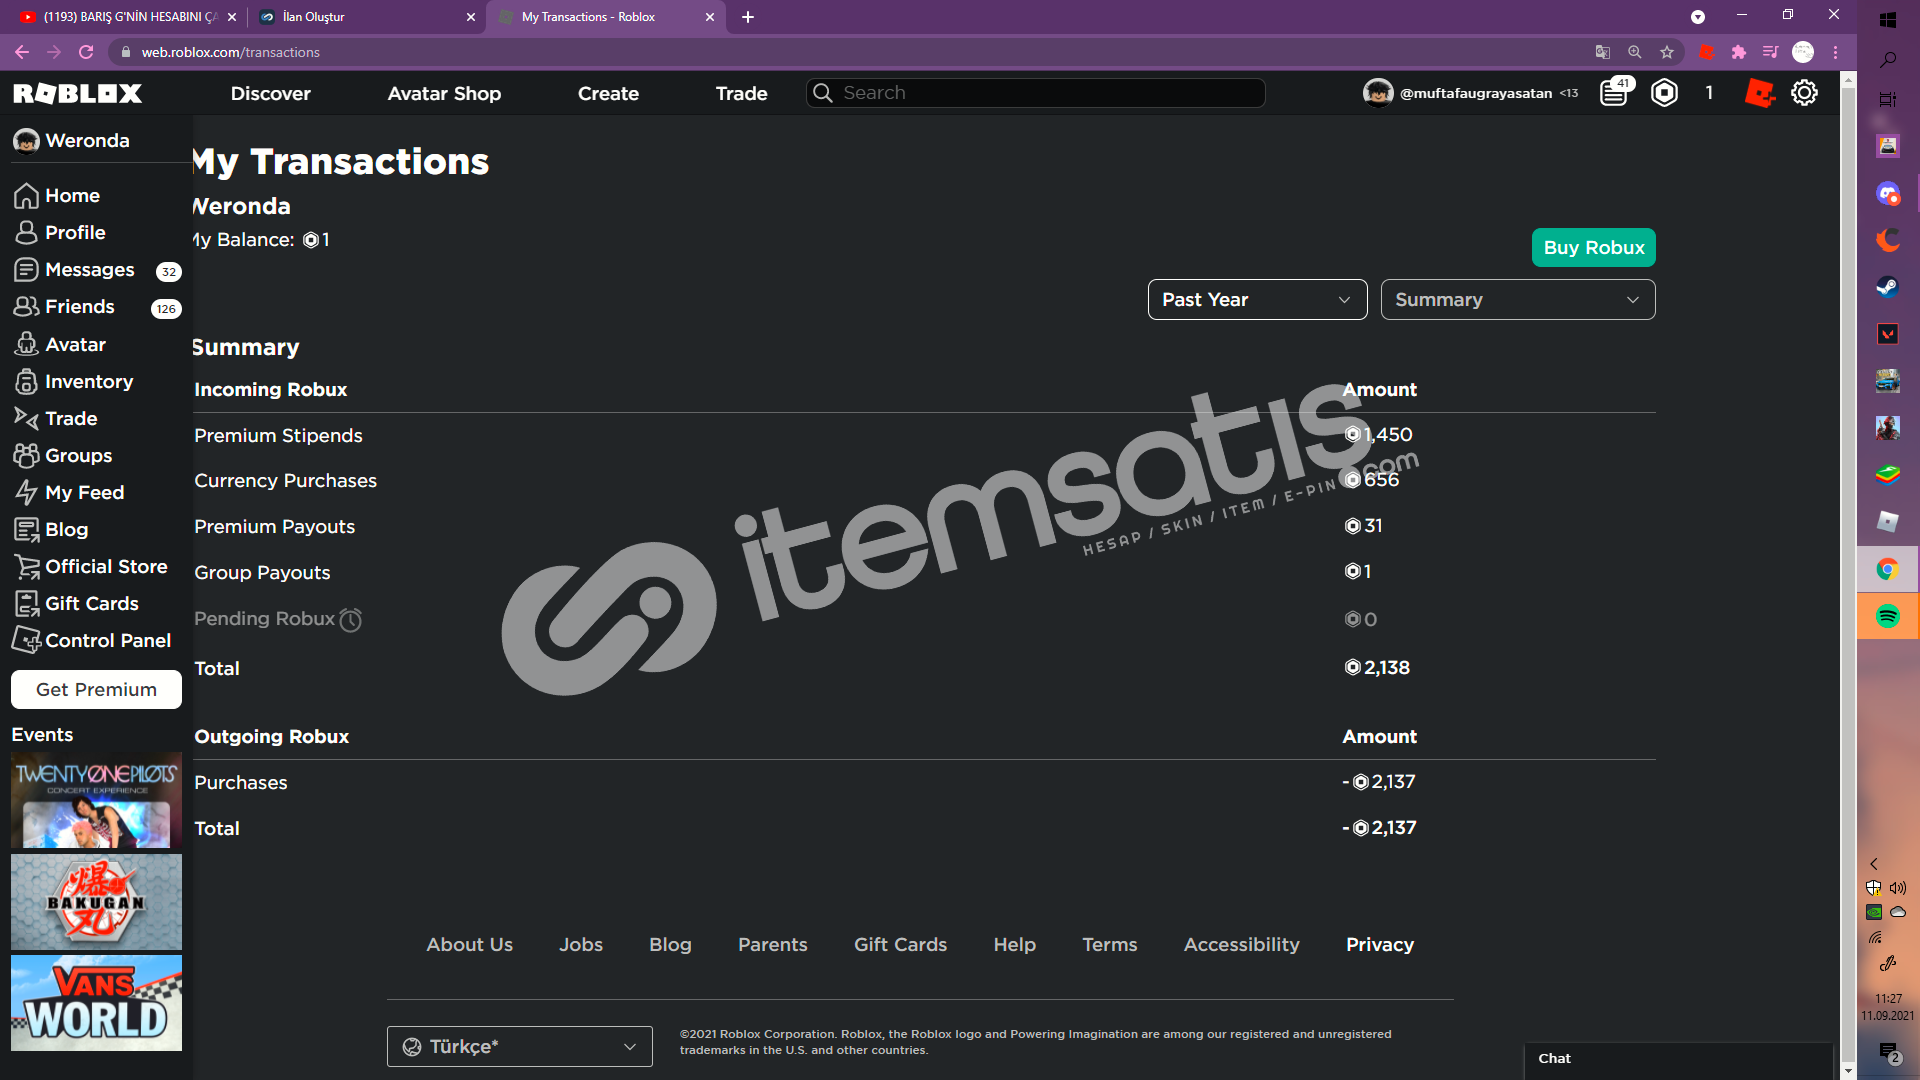Open Twenty One Pilots event thumbnail
The height and width of the screenshot is (1080, 1920).
pyautogui.click(x=96, y=800)
